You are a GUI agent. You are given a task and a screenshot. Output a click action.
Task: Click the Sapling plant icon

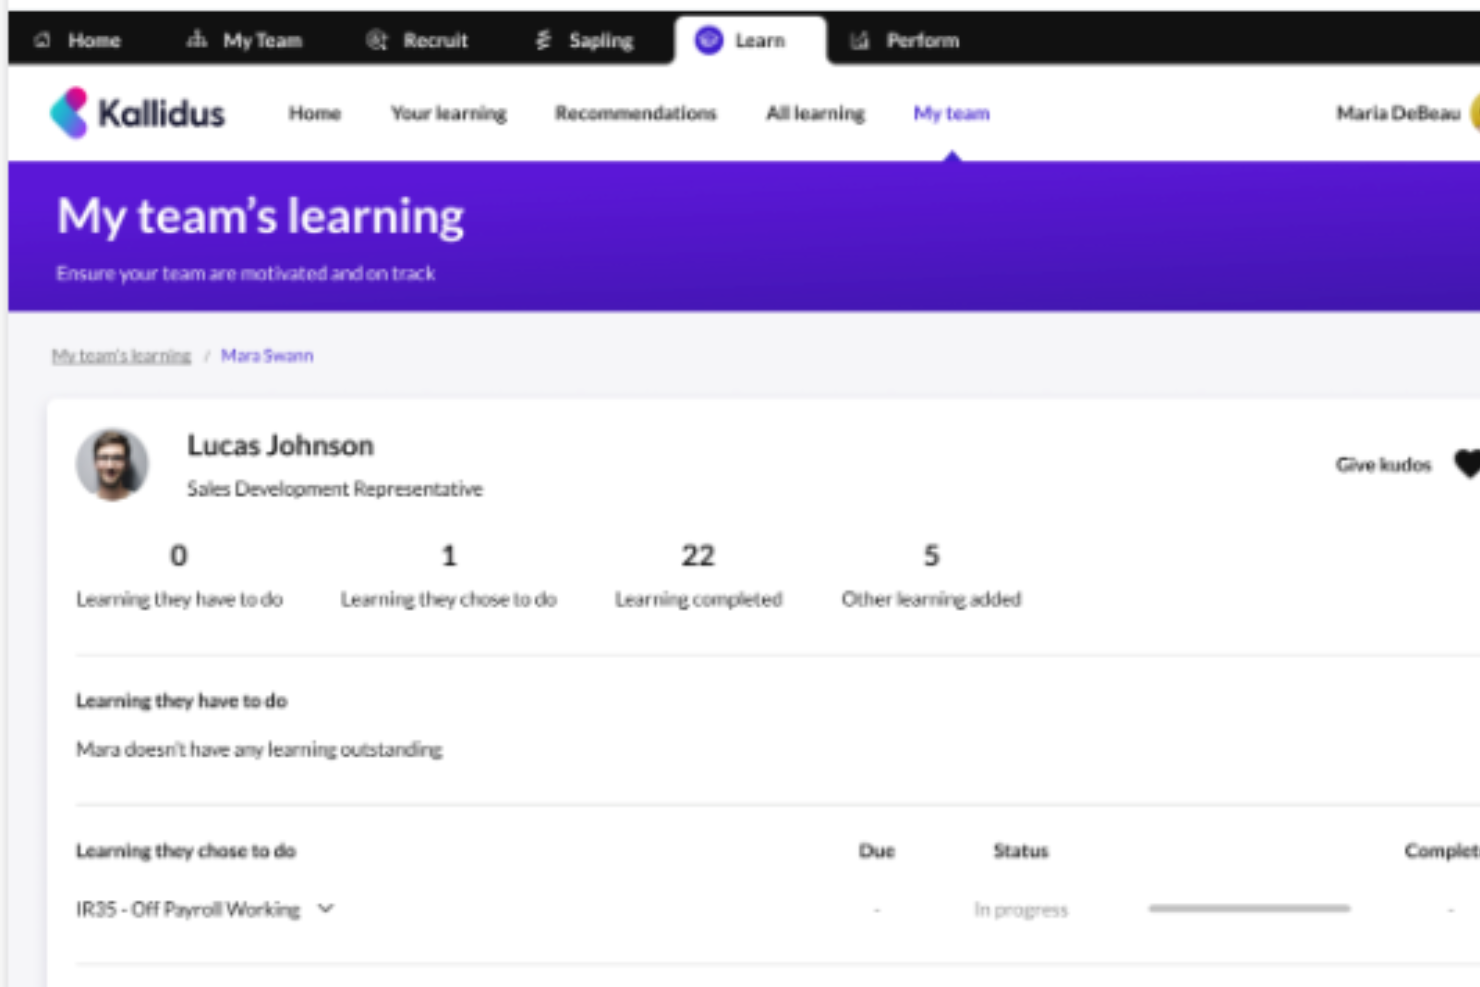point(543,40)
